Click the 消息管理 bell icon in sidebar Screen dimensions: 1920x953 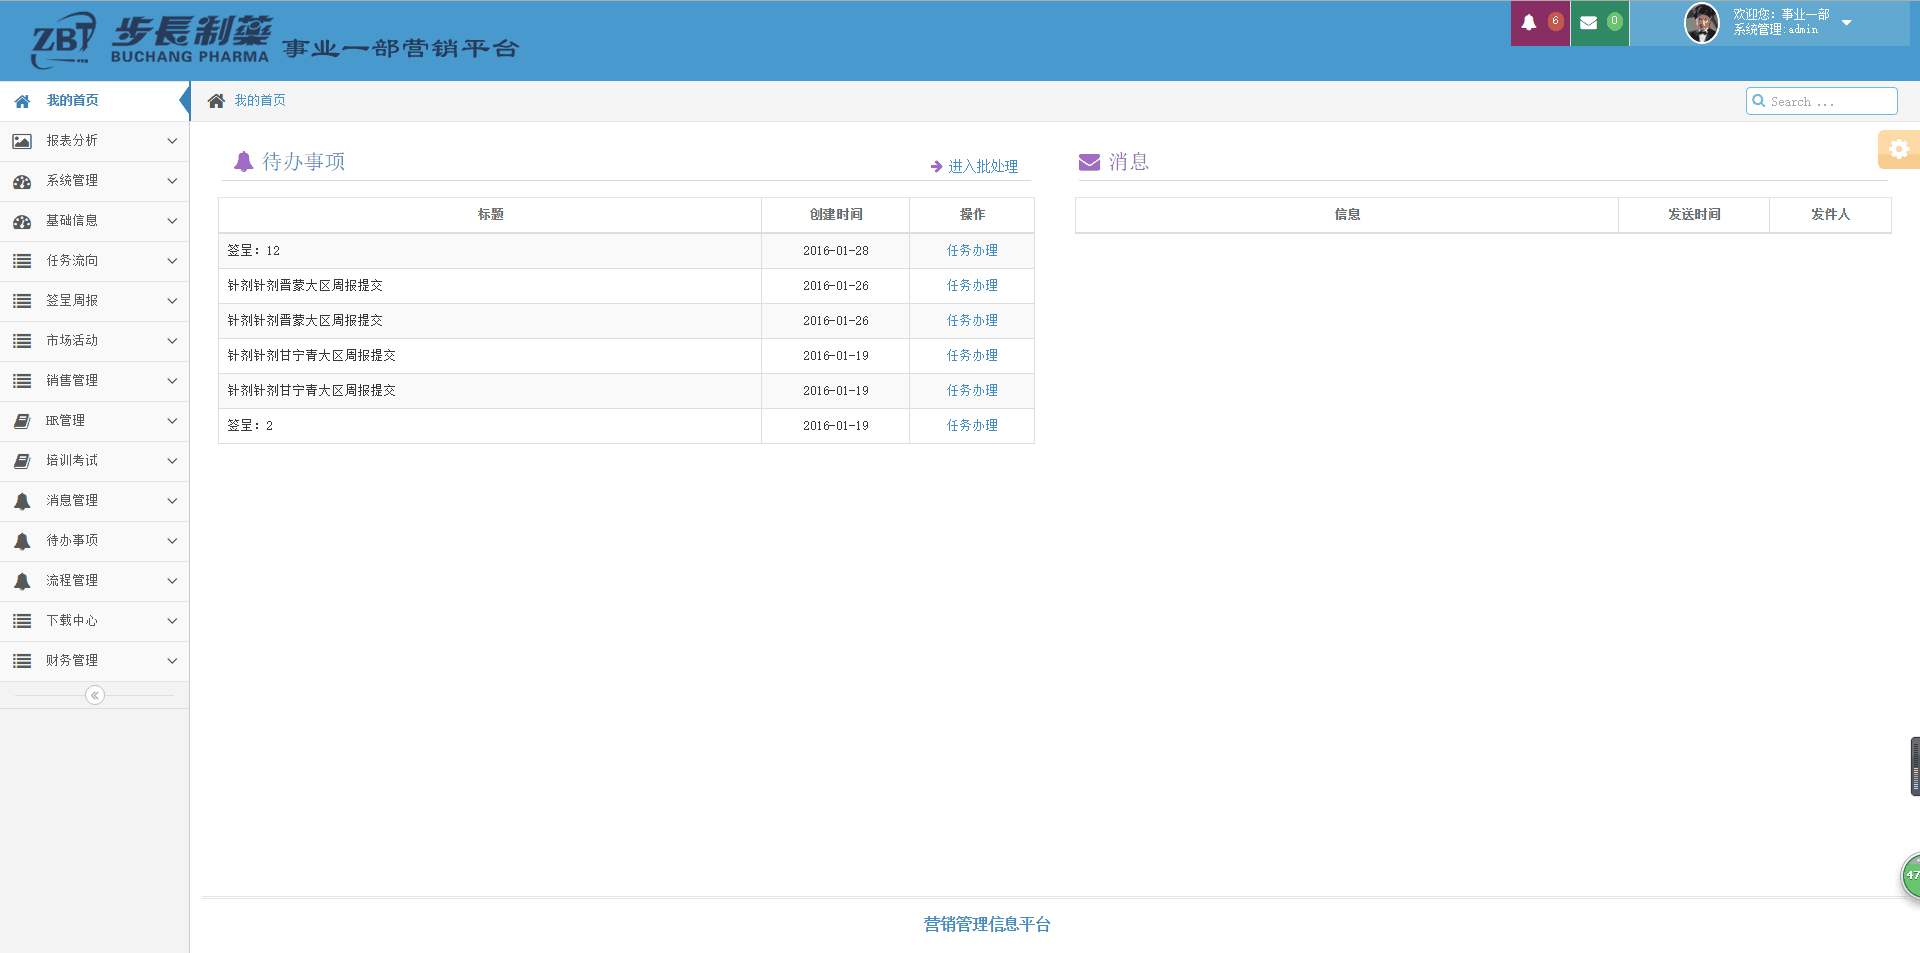pos(22,501)
